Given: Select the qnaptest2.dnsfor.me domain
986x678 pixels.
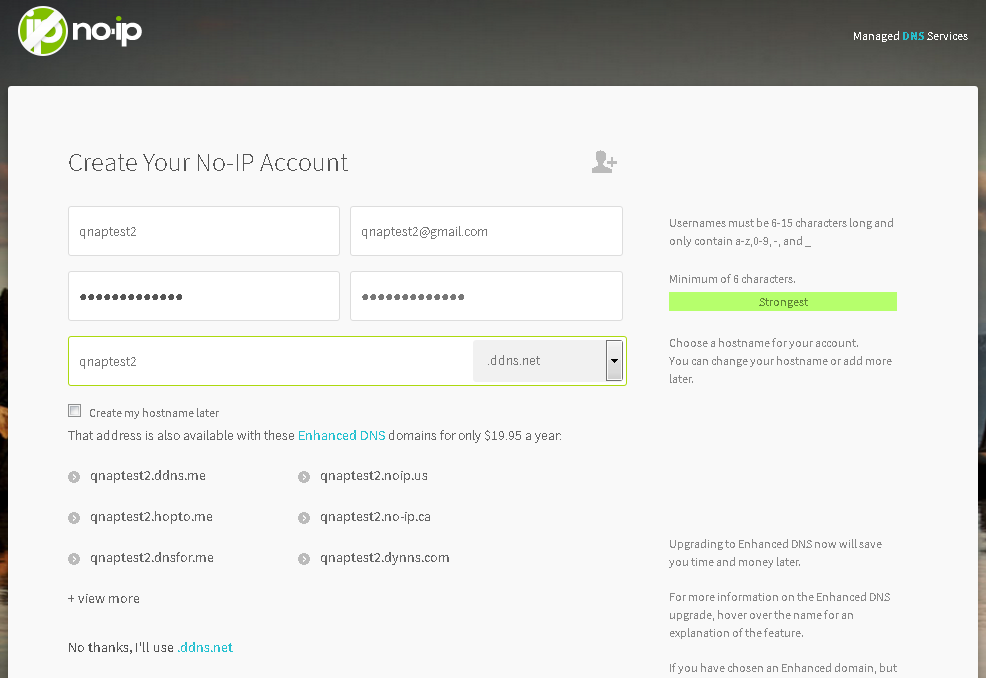Looking at the screenshot, I should [x=152, y=557].
